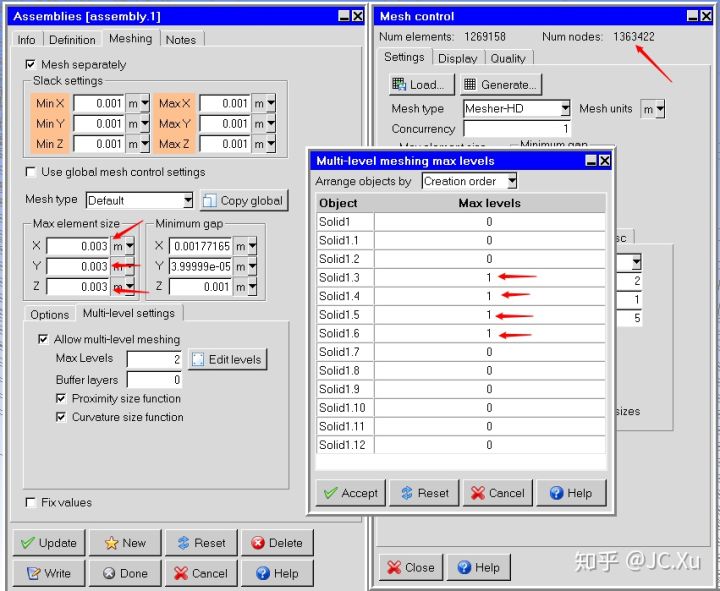Viewport: 720px width, 591px height.
Task: Click Delete button in Assemblies panel
Action: coord(278,543)
